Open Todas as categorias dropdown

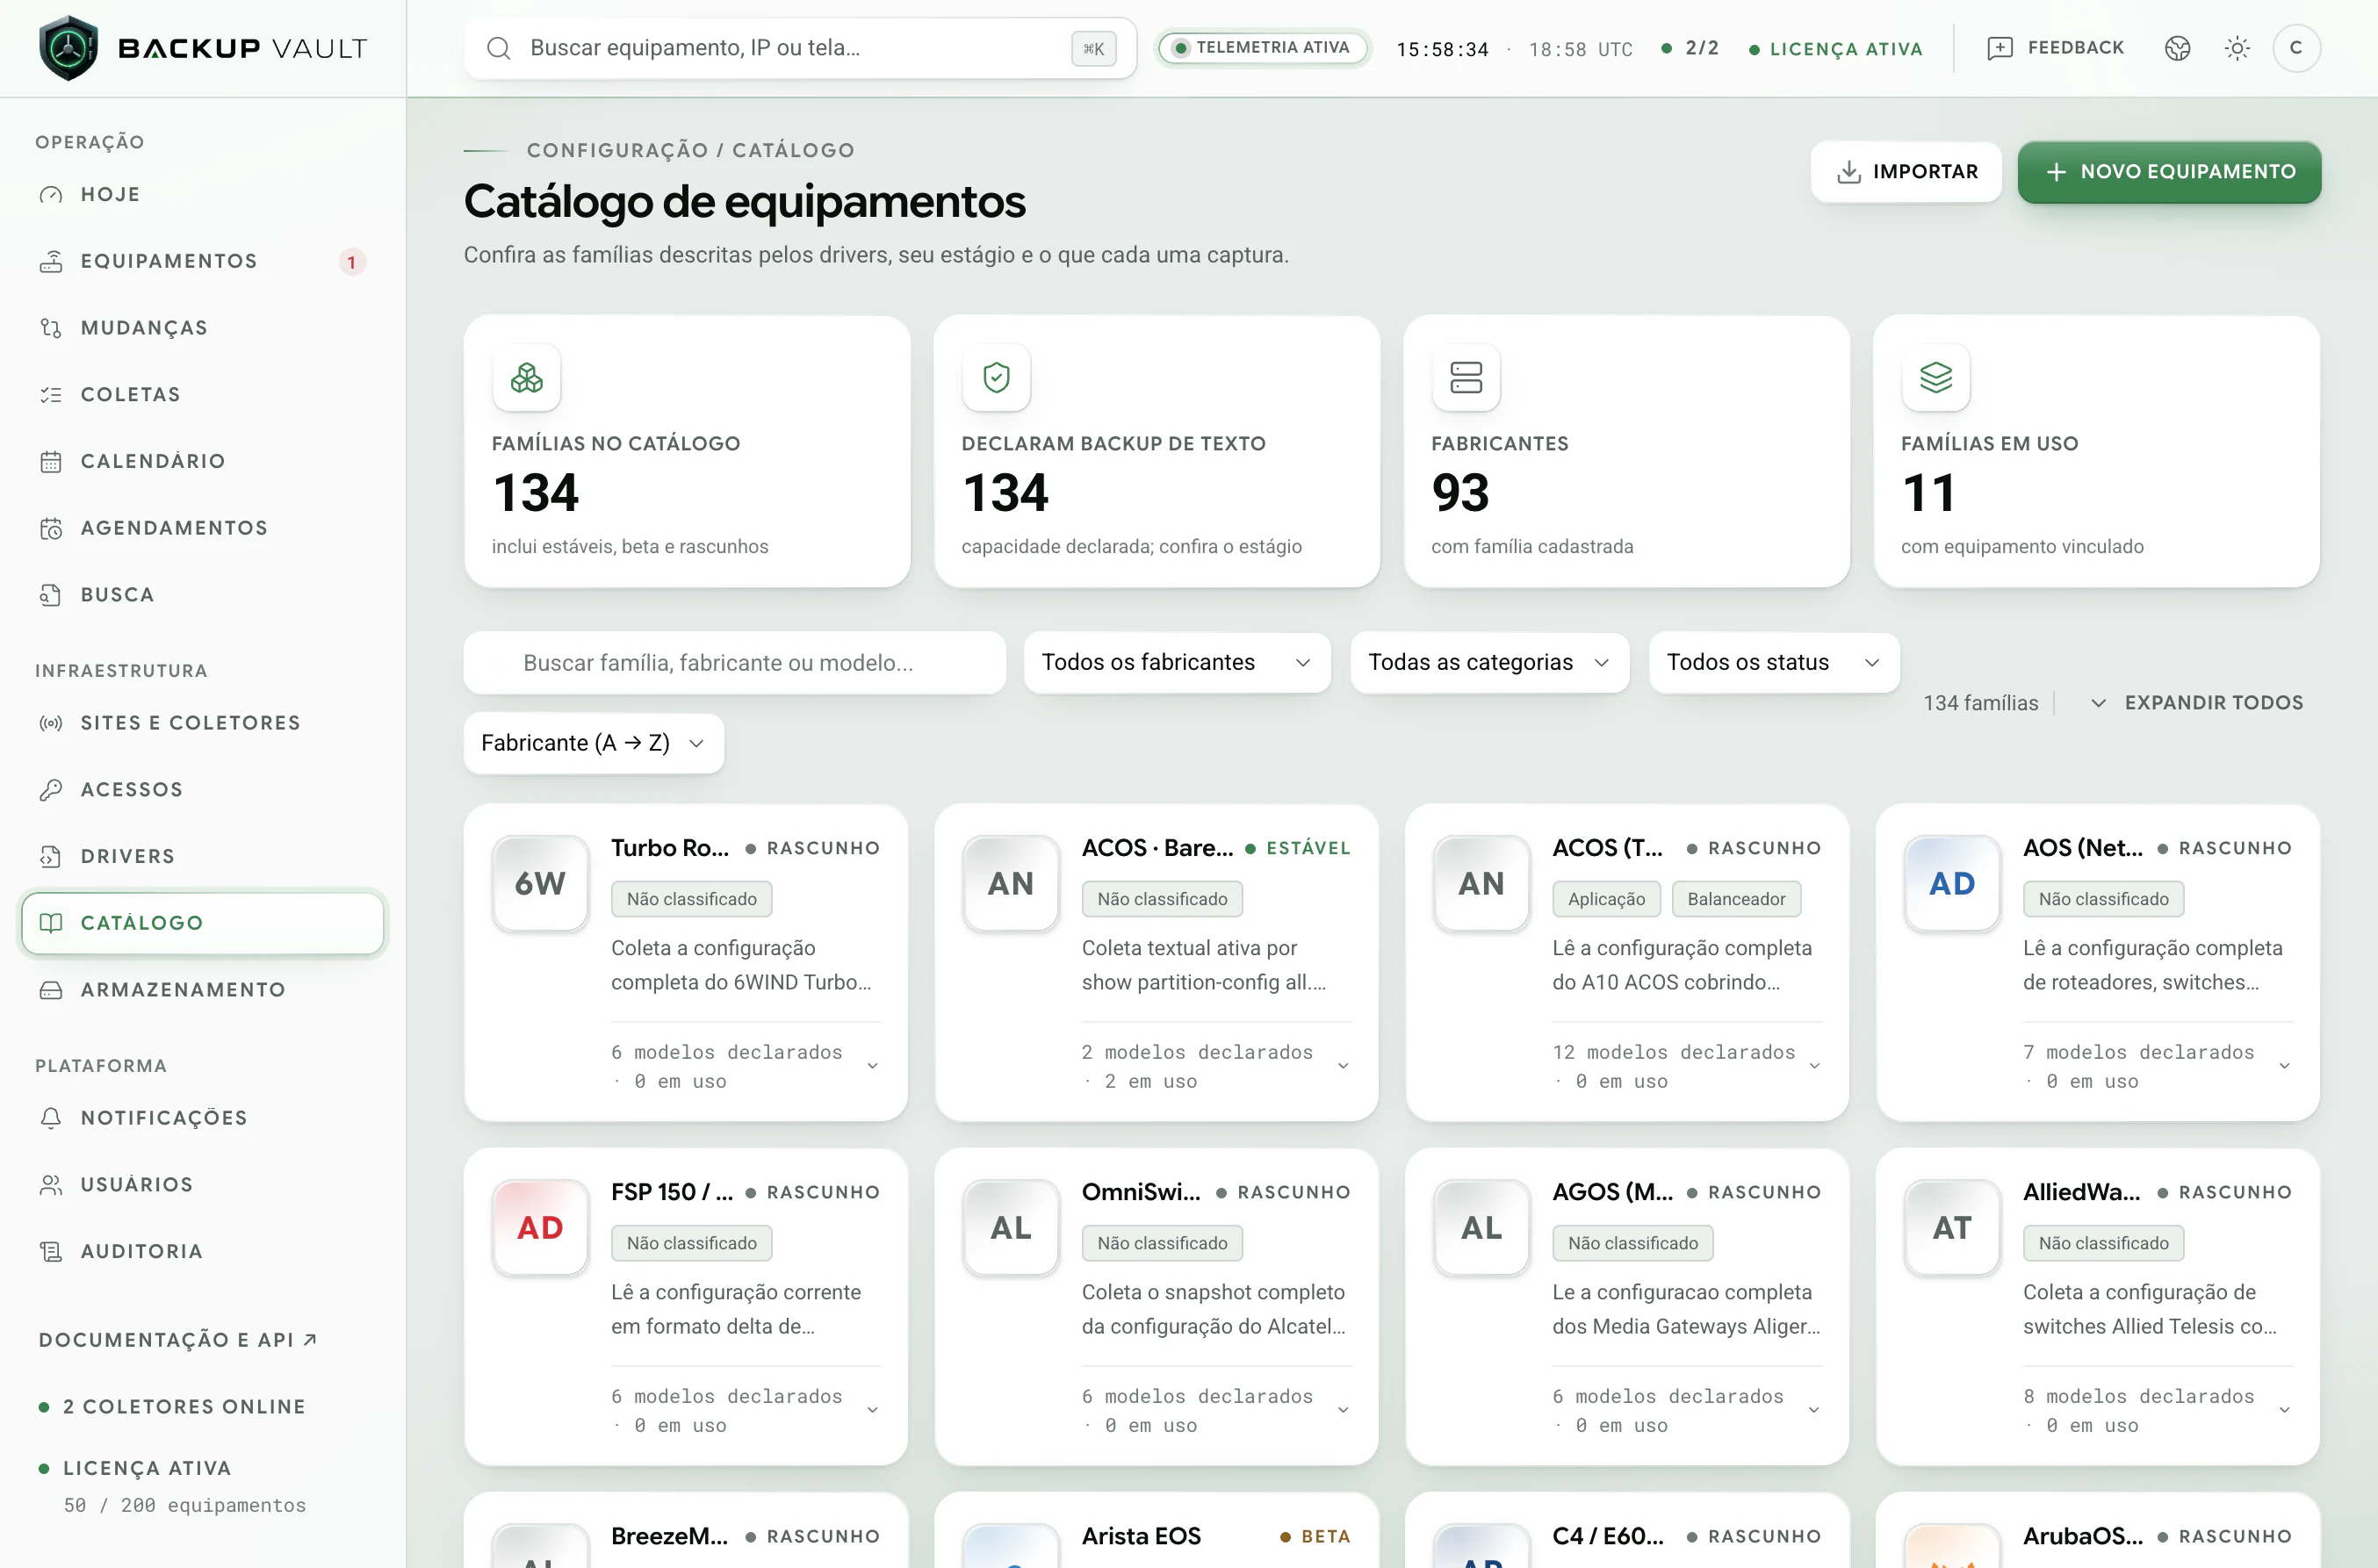coord(1489,662)
